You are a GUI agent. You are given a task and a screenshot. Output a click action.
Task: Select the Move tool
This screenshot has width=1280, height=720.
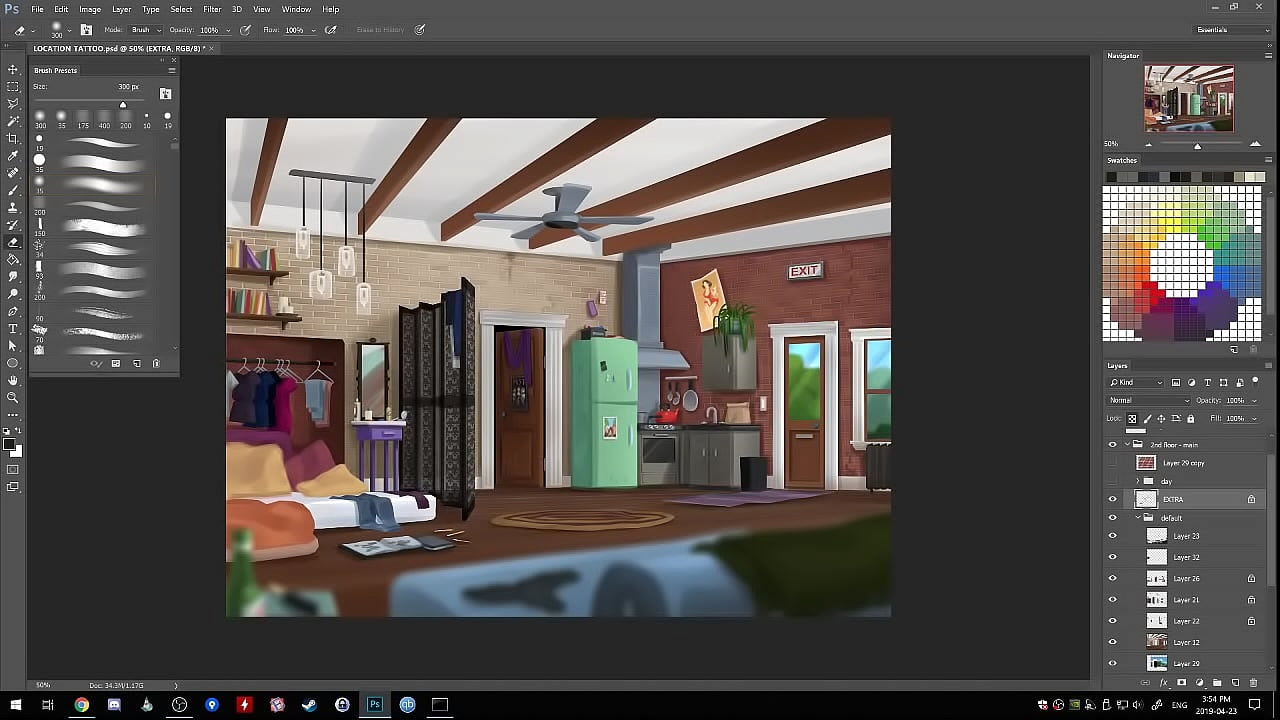(x=13, y=69)
